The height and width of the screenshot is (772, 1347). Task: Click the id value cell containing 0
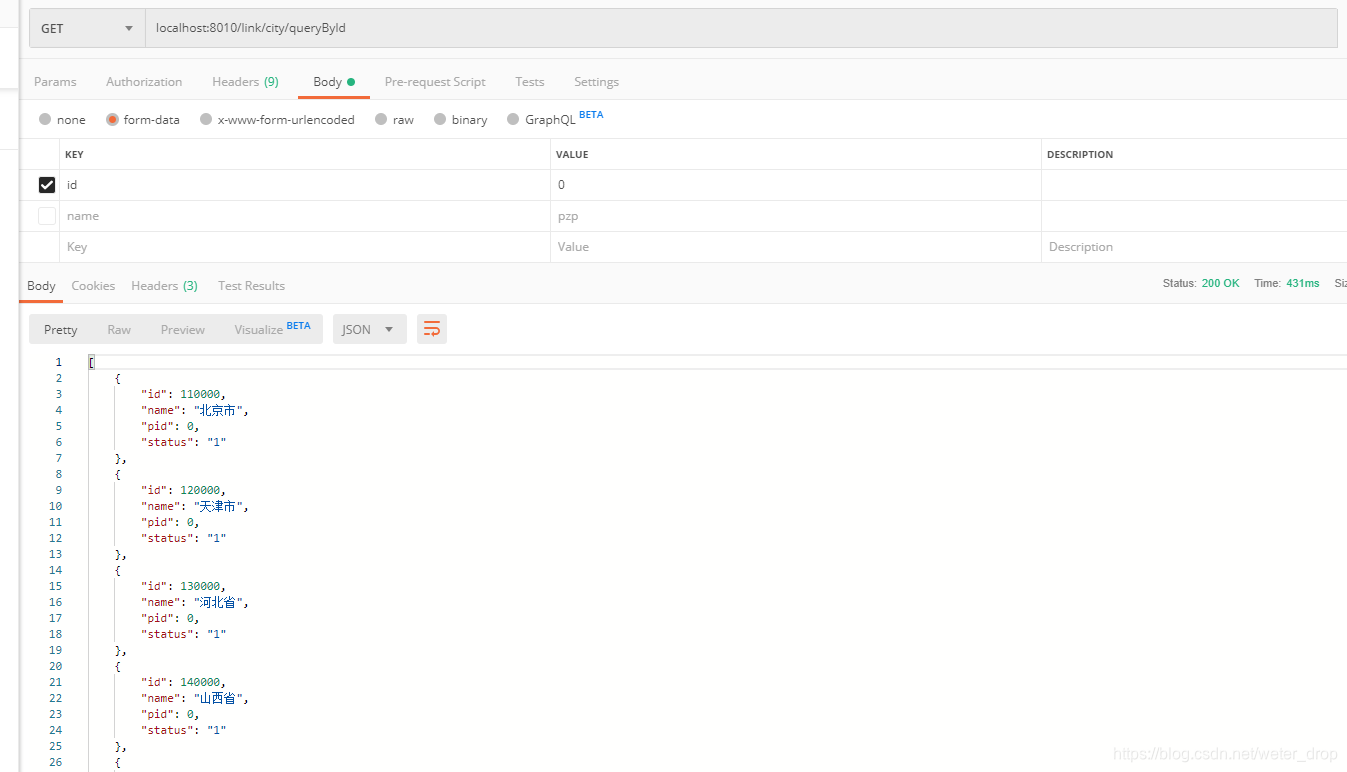click(x=796, y=185)
